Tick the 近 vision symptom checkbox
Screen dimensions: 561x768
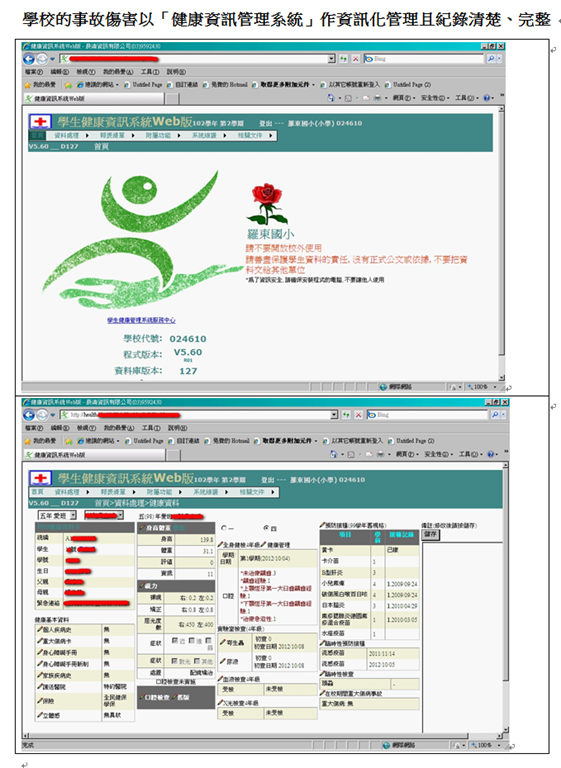175,641
